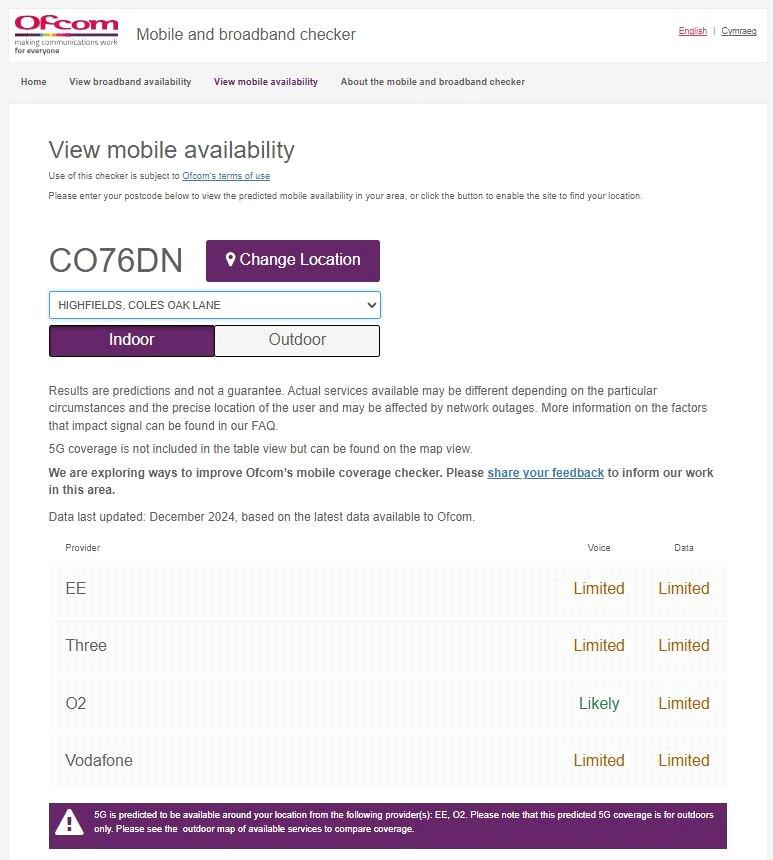This screenshot has width=773, height=860.
Task: Click the Three provider row
Action: (387, 646)
